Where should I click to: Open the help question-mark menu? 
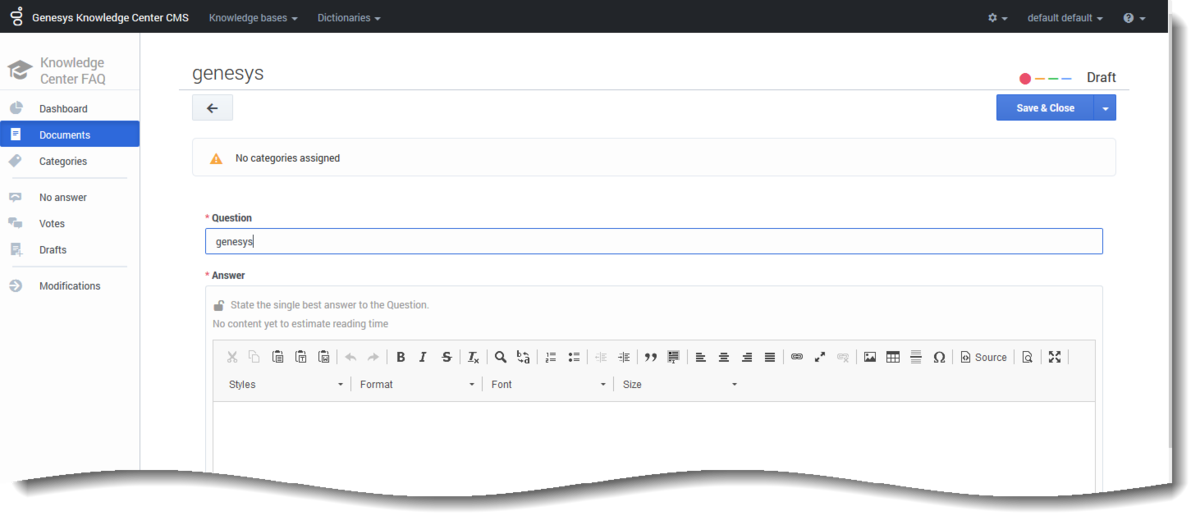coord(1134,18)
